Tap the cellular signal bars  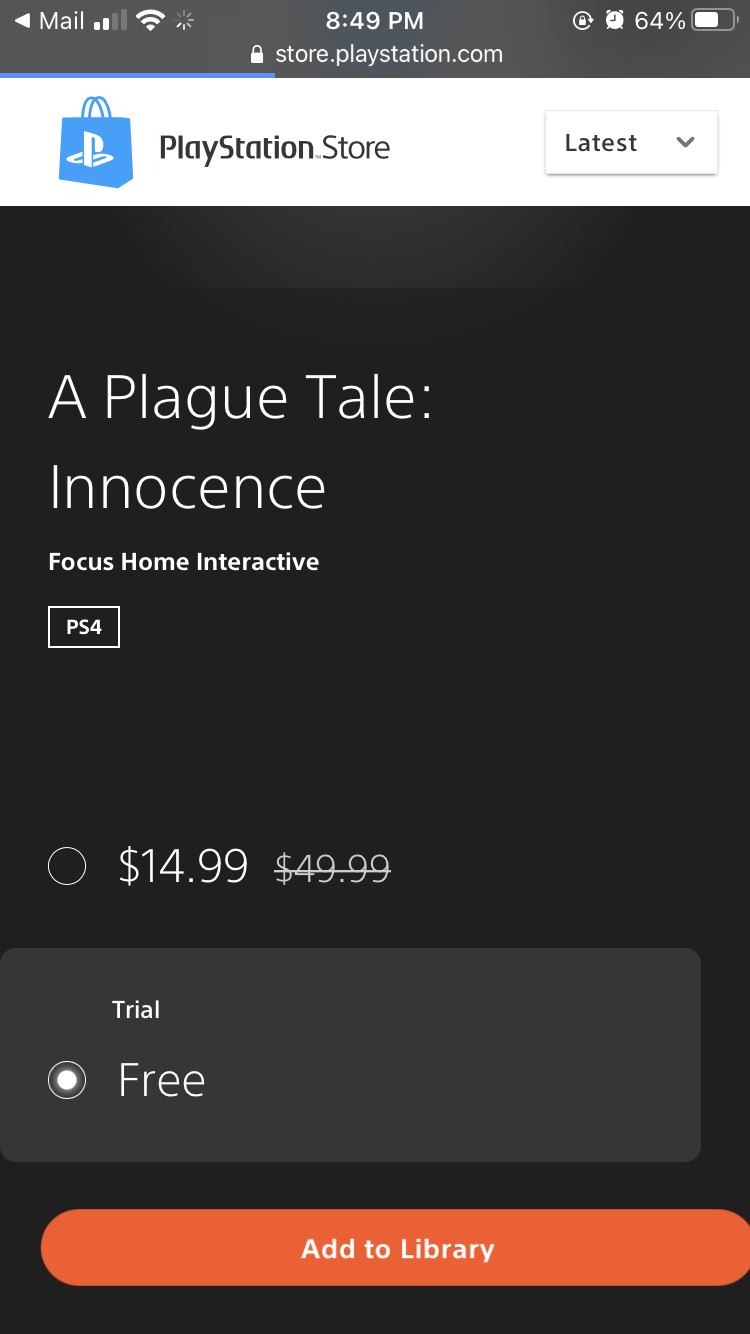point(109,21)
